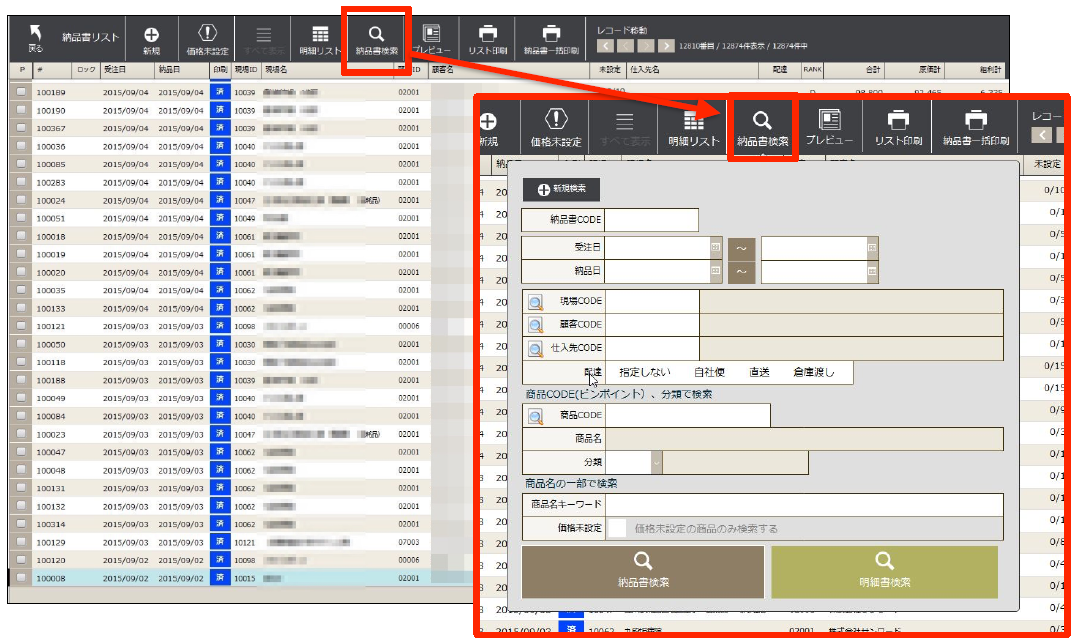This screenshot has height=644, width=1080.
Task: Open the 商品CODE lookup magnifier icon
Action: point(535,416)
